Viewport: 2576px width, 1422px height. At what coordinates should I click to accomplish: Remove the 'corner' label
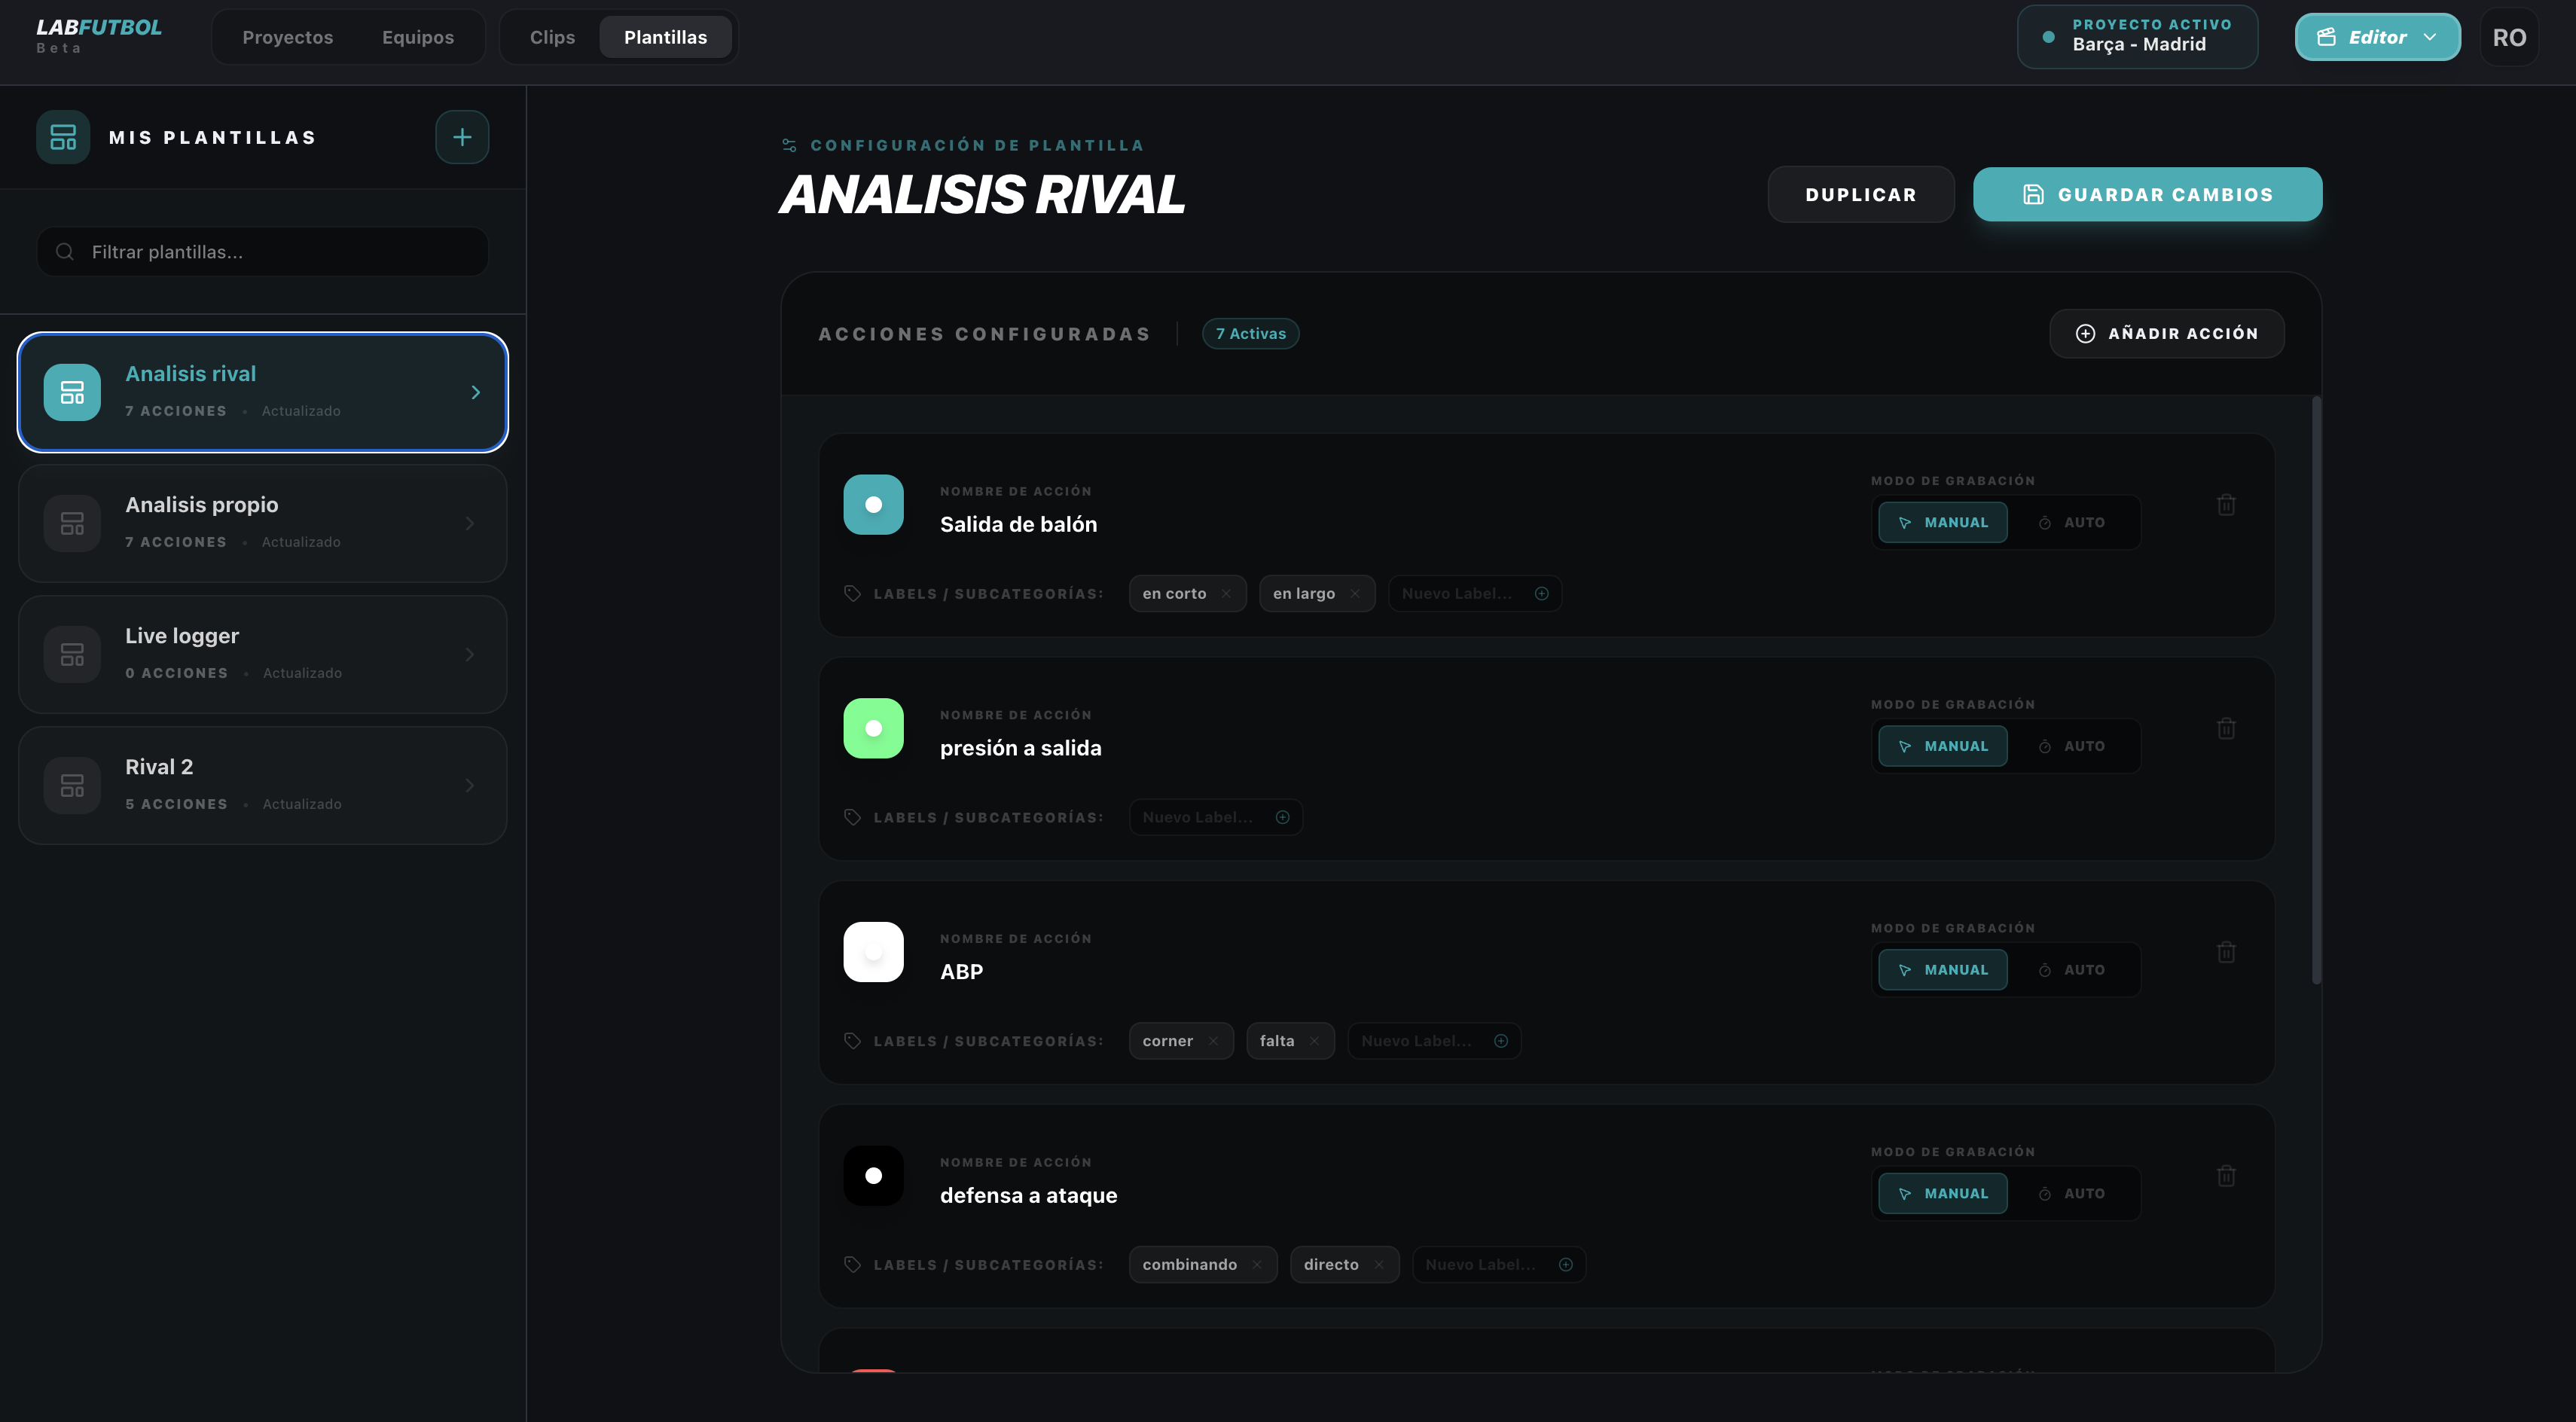1213,1041
